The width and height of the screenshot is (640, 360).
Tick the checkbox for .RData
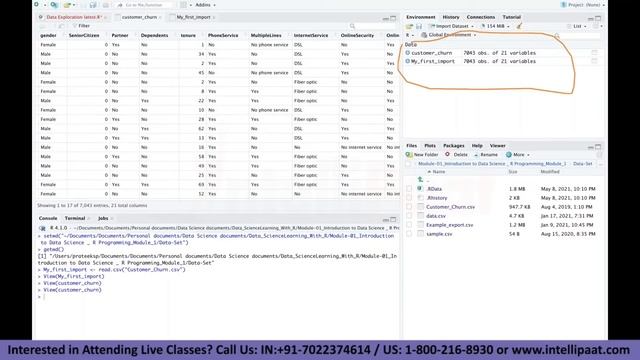tap(409, 189)
